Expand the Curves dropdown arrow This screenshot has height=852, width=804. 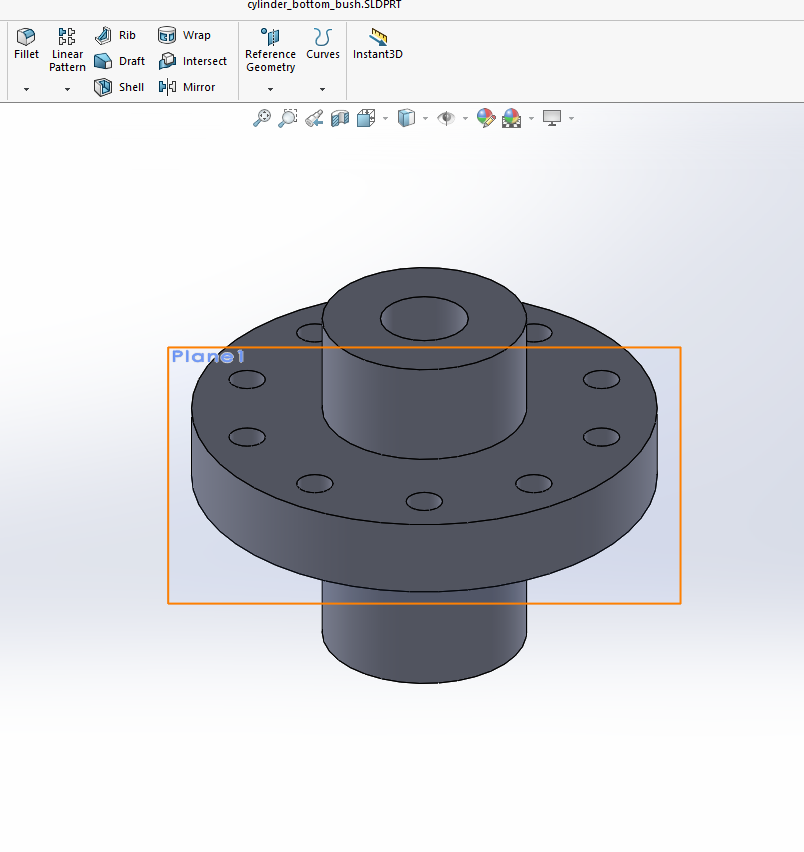click(322, 89)
